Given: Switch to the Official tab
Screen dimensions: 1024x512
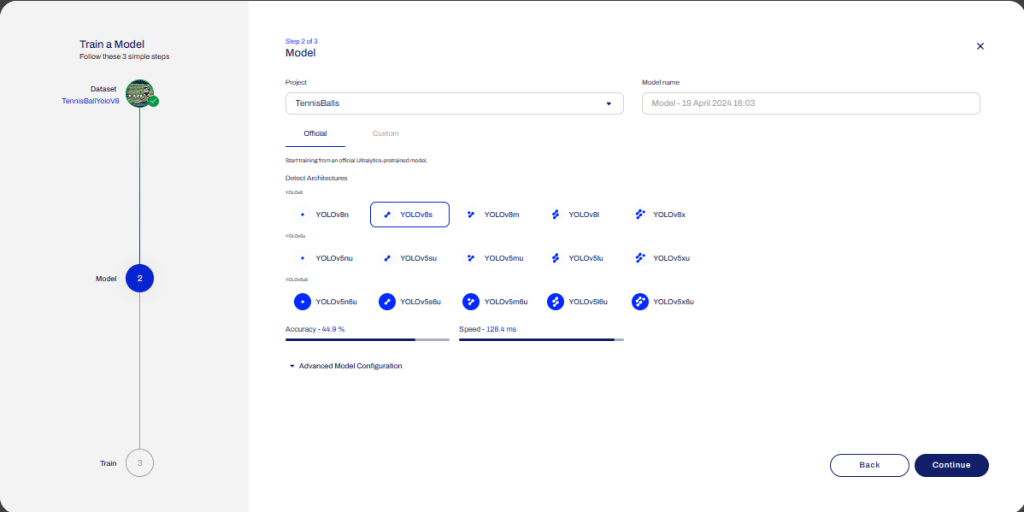Looking at the screenshot, I should pos(315,133).
